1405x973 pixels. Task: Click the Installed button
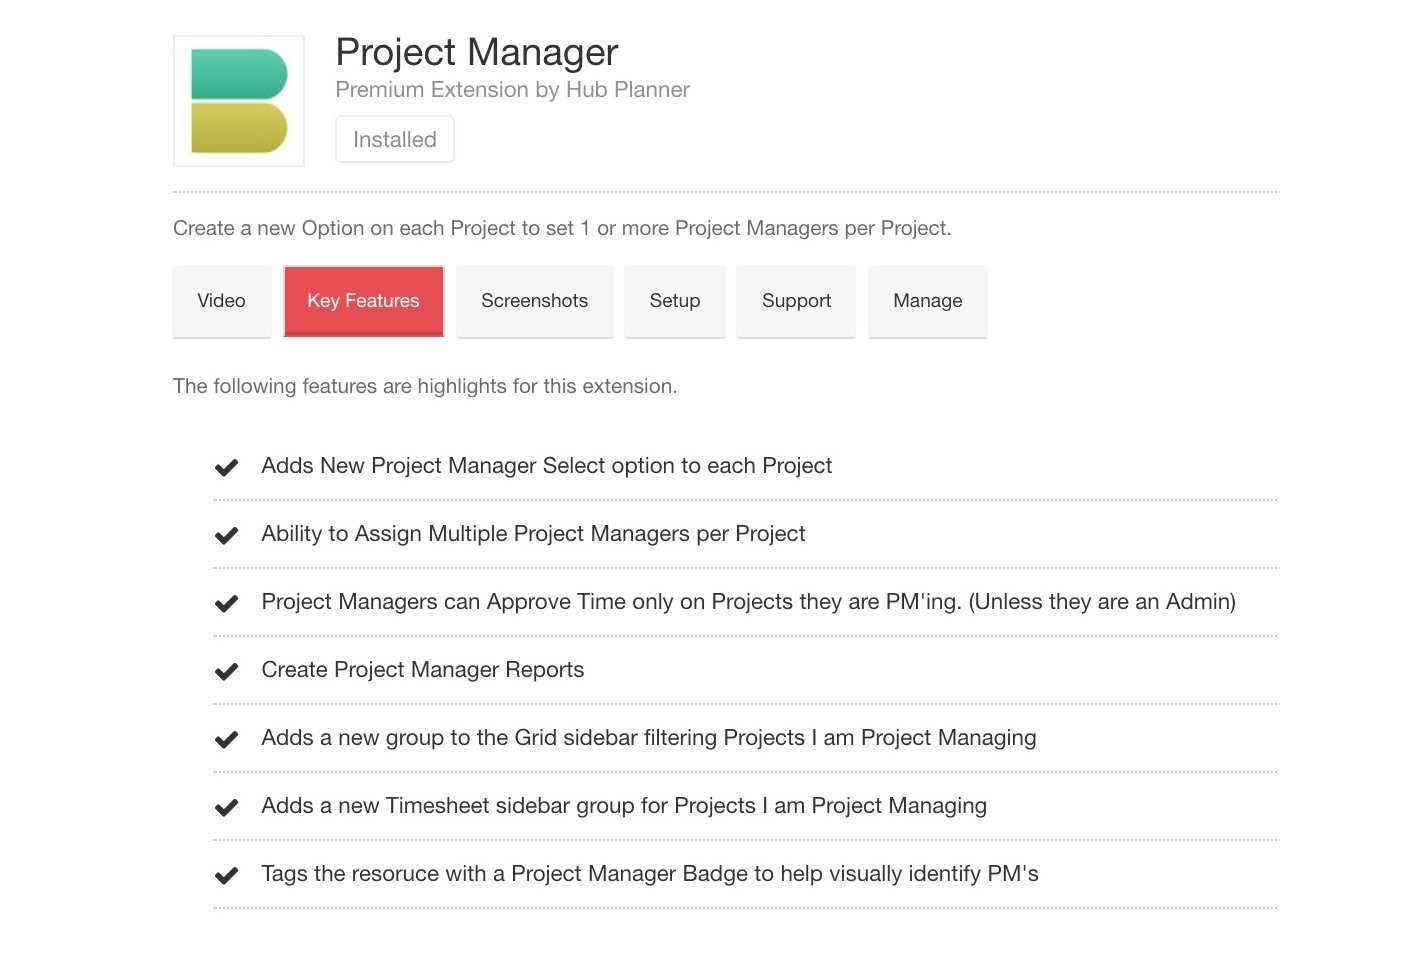click(x=394, y=139)
